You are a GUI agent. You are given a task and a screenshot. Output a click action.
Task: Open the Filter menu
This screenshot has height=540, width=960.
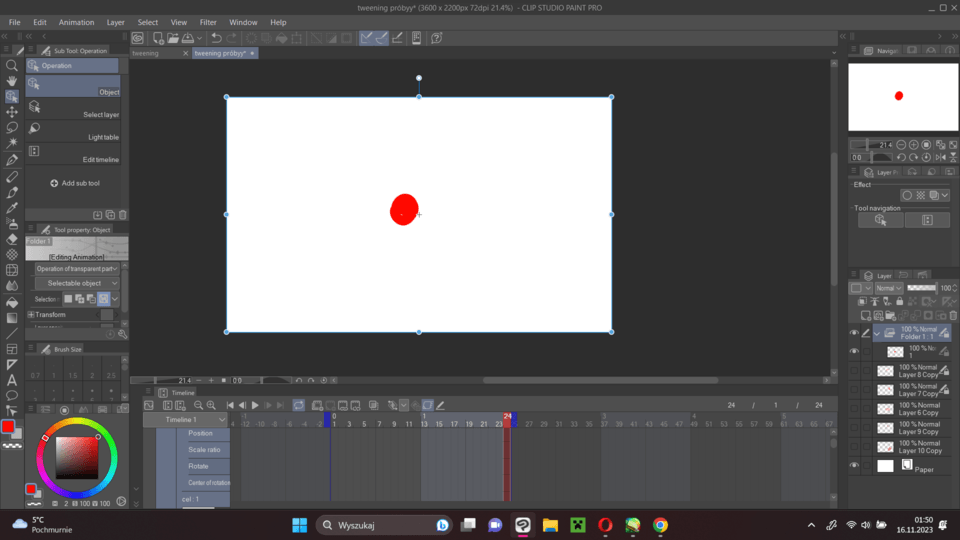tap(208, 22)
